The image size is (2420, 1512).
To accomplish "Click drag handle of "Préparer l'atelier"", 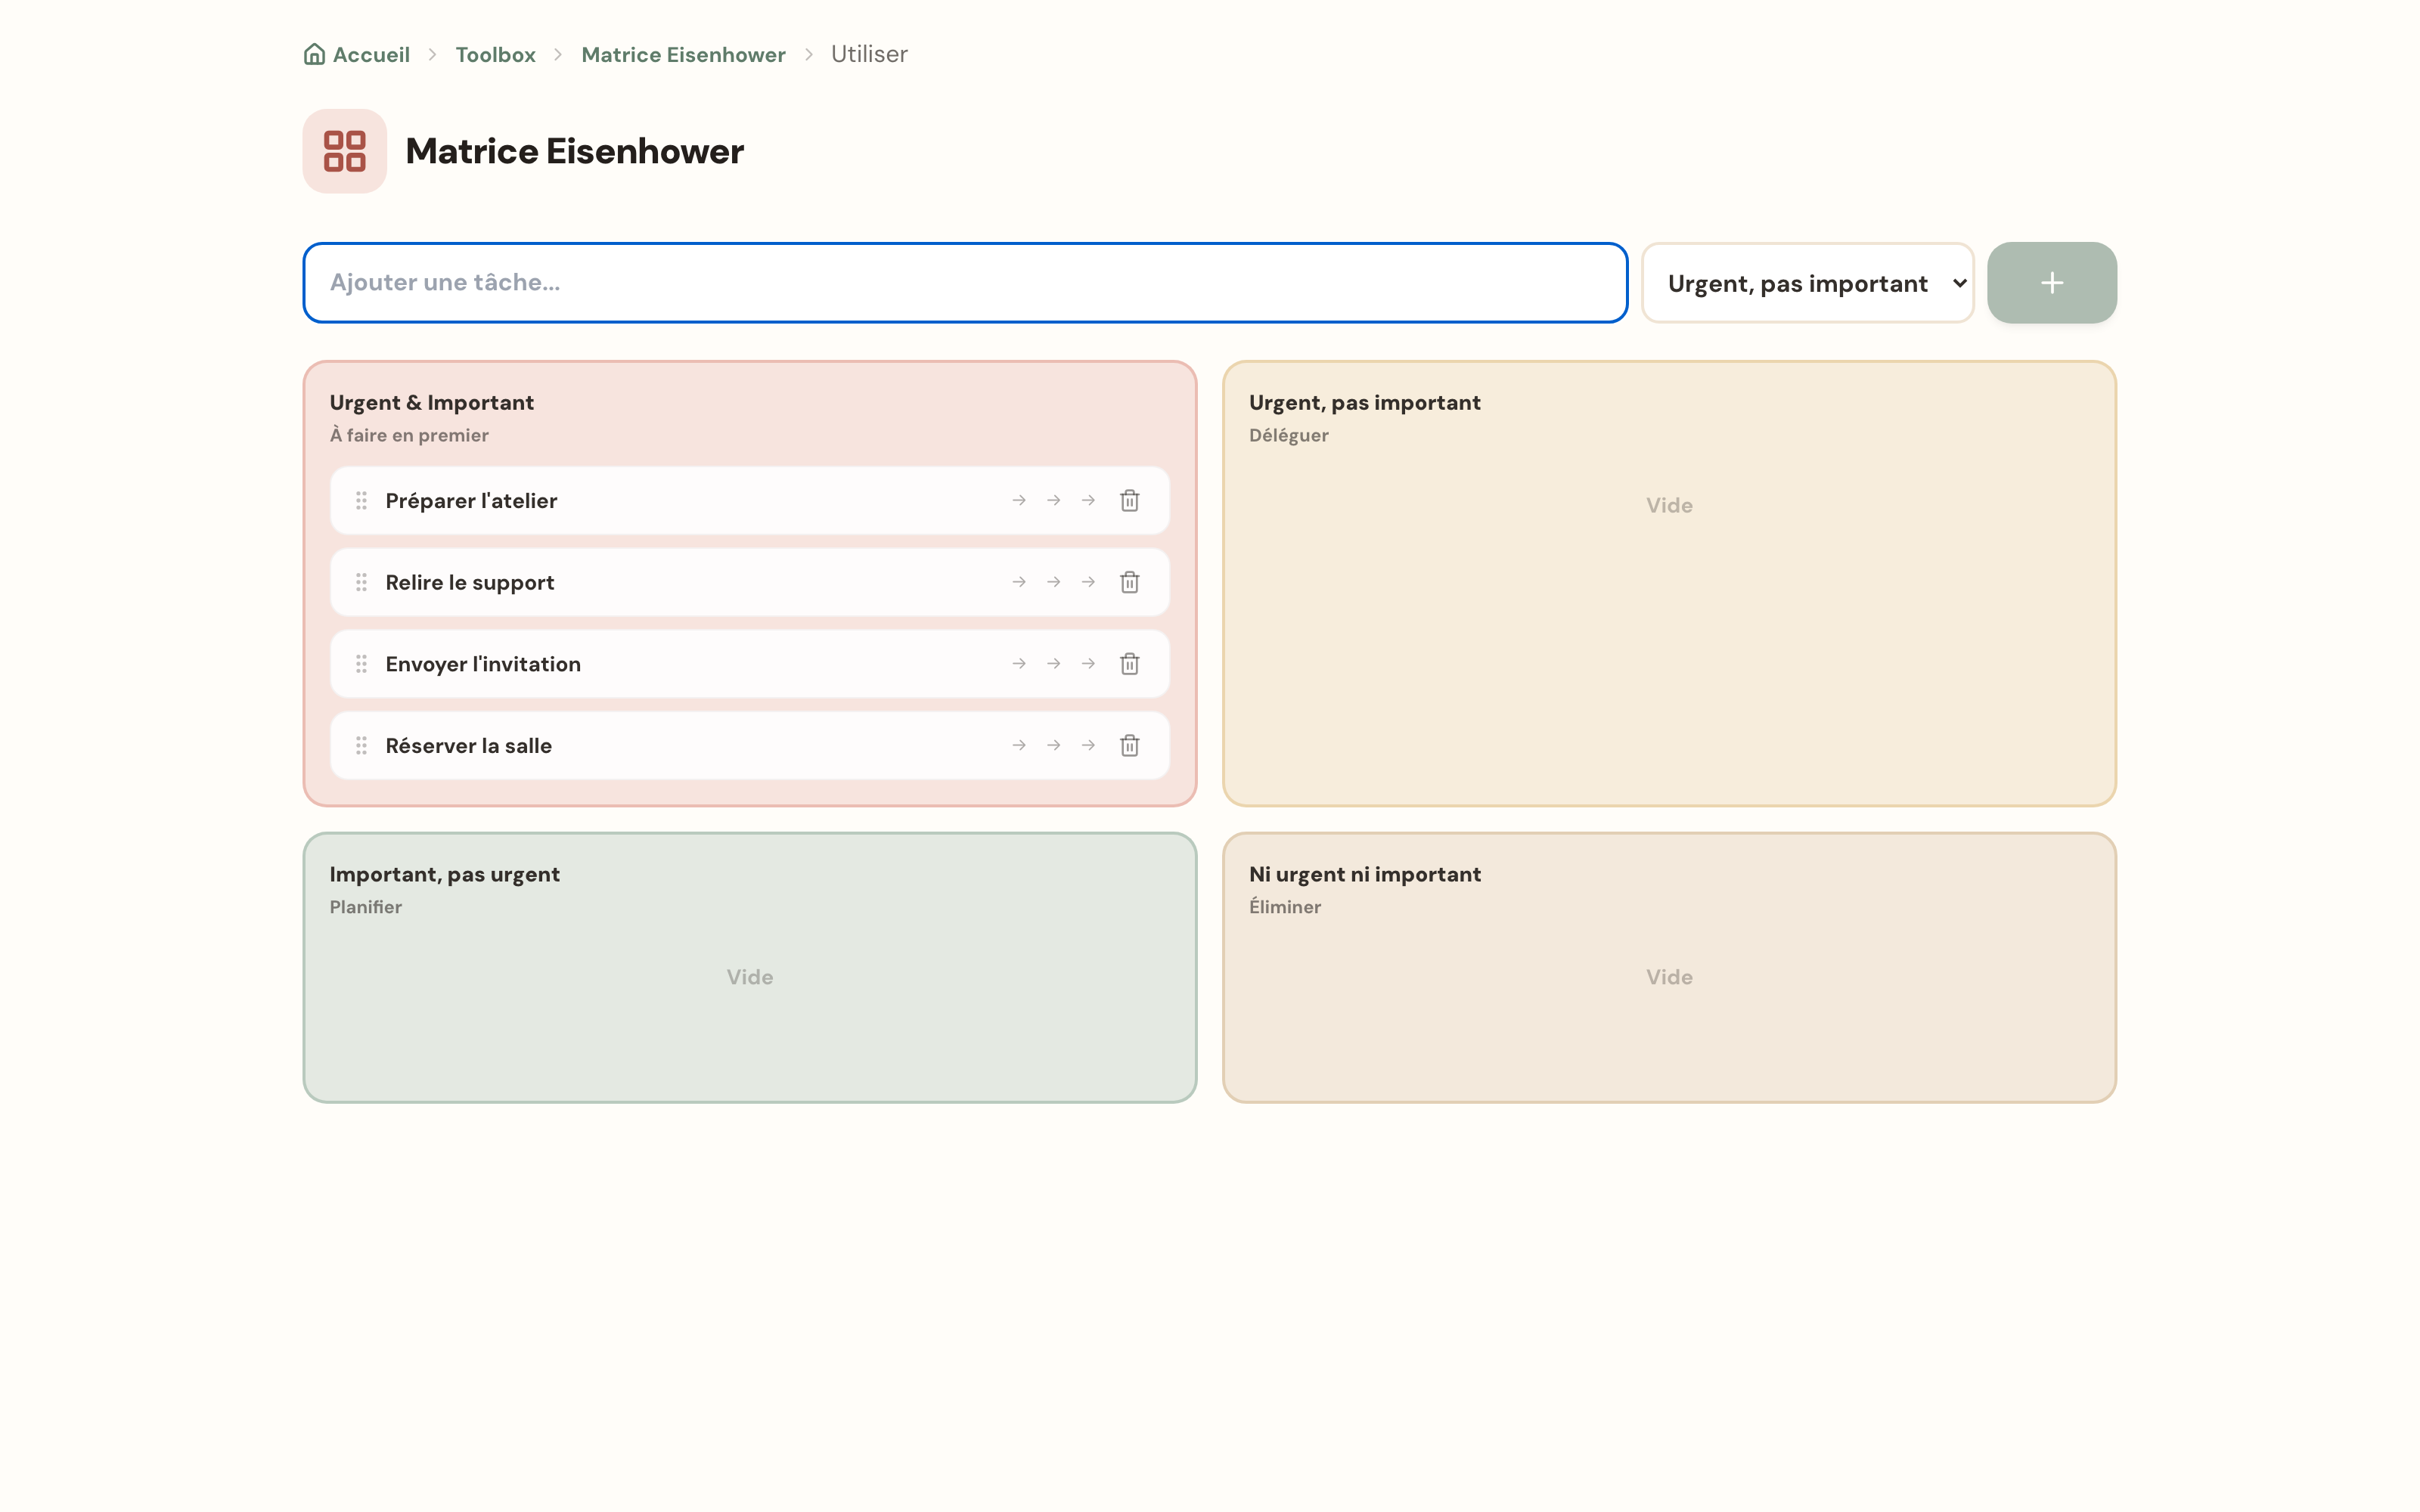I will [361, 500].
